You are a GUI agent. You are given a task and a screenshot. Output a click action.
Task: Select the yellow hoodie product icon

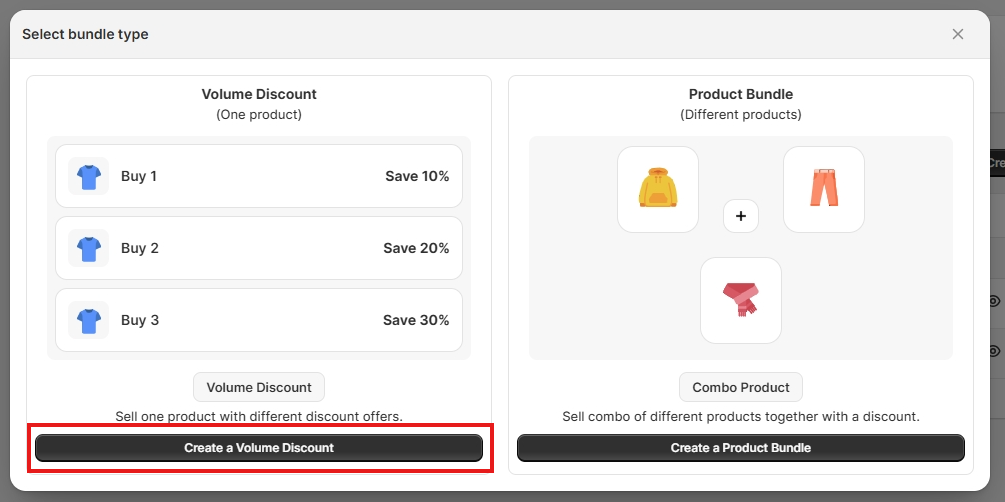658,189
